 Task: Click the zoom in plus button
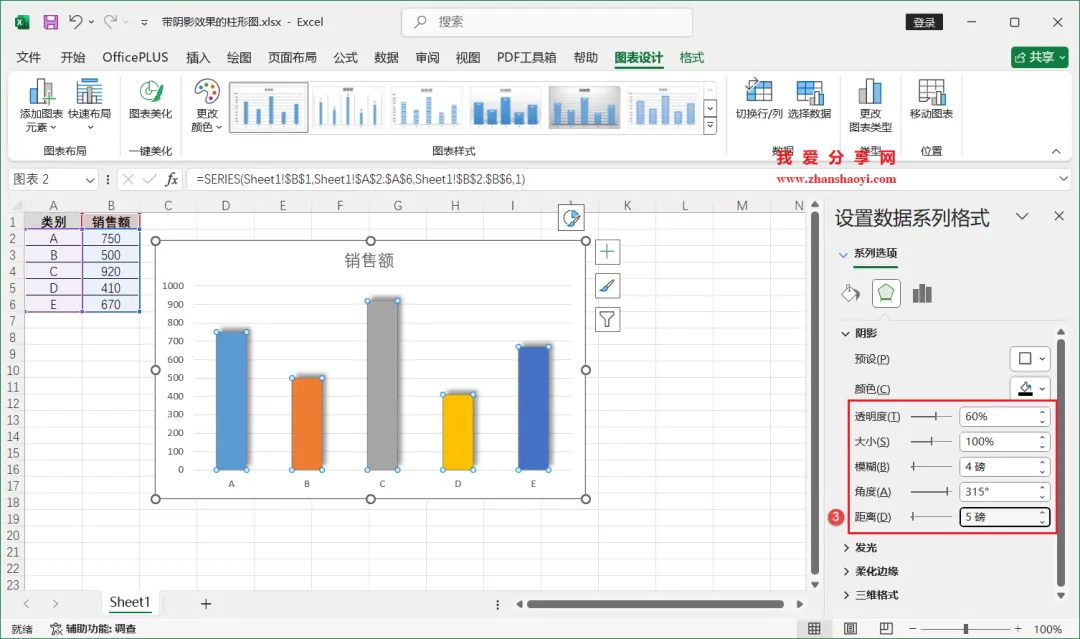coord(1017,629)
